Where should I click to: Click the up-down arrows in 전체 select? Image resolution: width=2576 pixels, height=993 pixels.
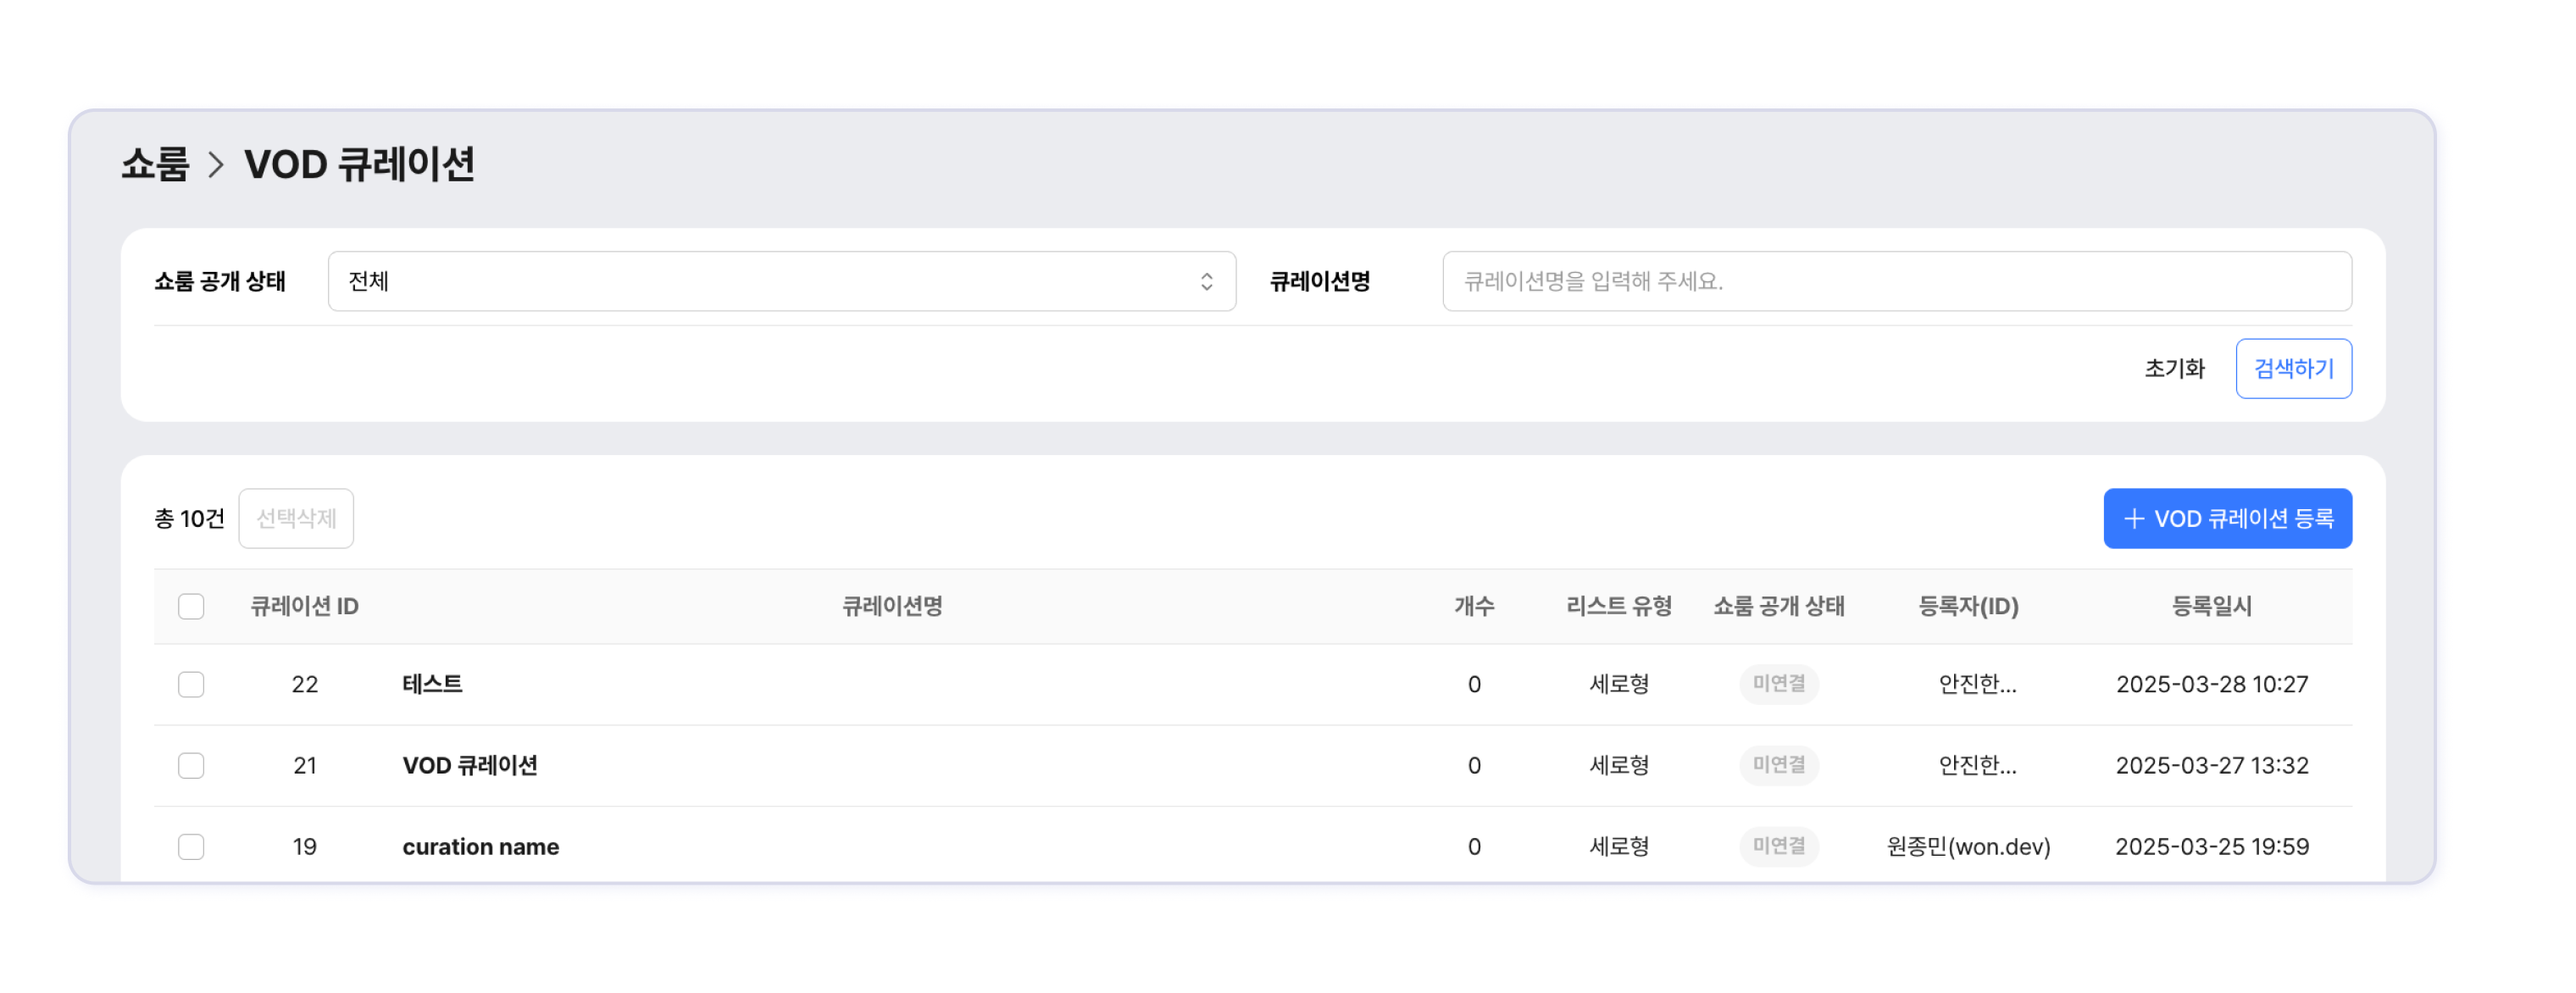click(x=1206, y=281)
